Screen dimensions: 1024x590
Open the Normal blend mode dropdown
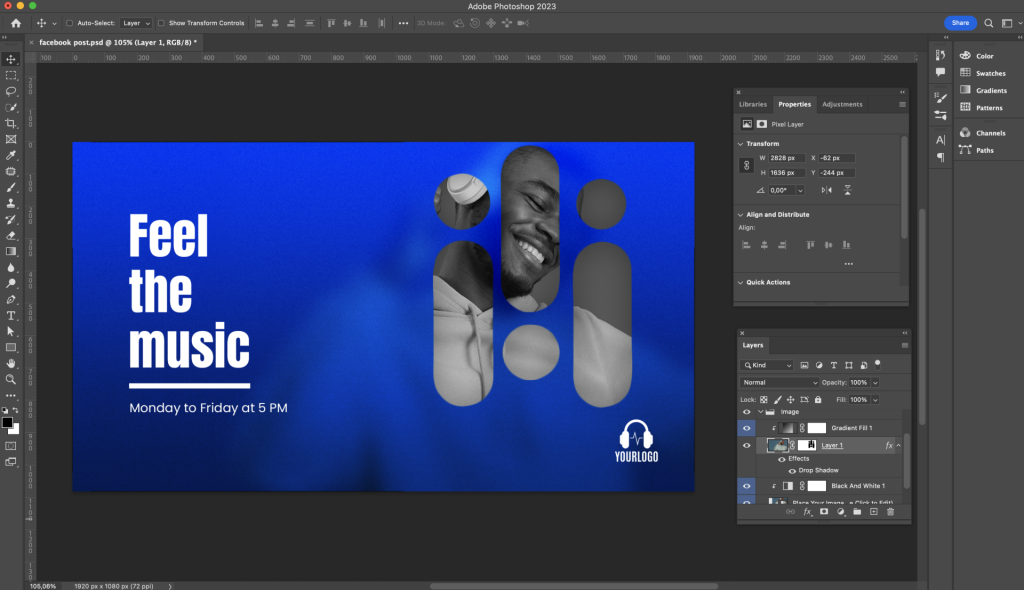click(780, 382)
